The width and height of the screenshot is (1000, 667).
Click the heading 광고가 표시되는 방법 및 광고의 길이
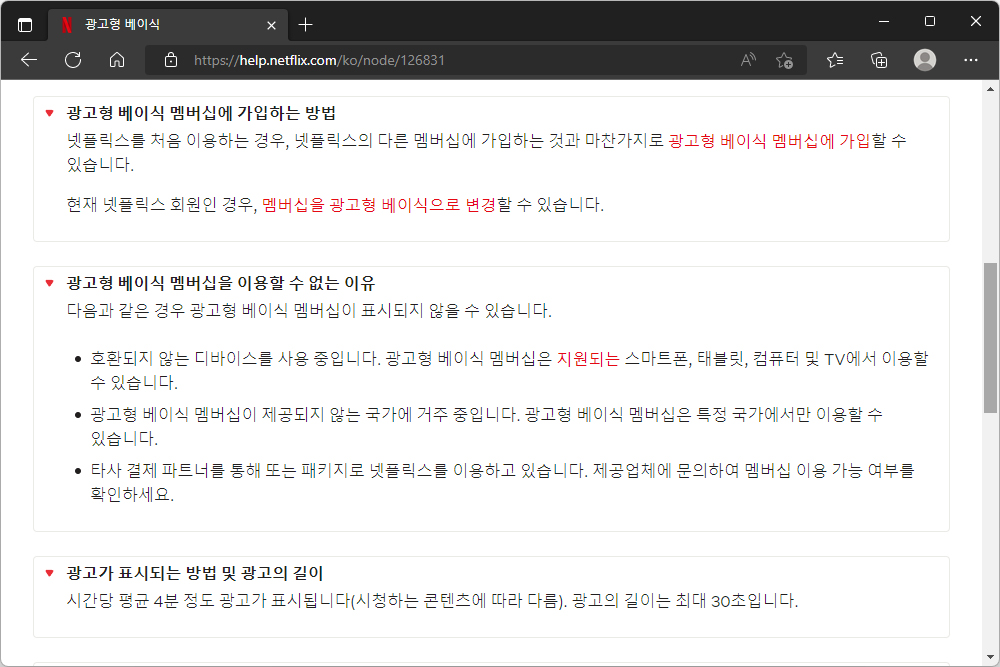pyautogui.click(x=195, y=573)
